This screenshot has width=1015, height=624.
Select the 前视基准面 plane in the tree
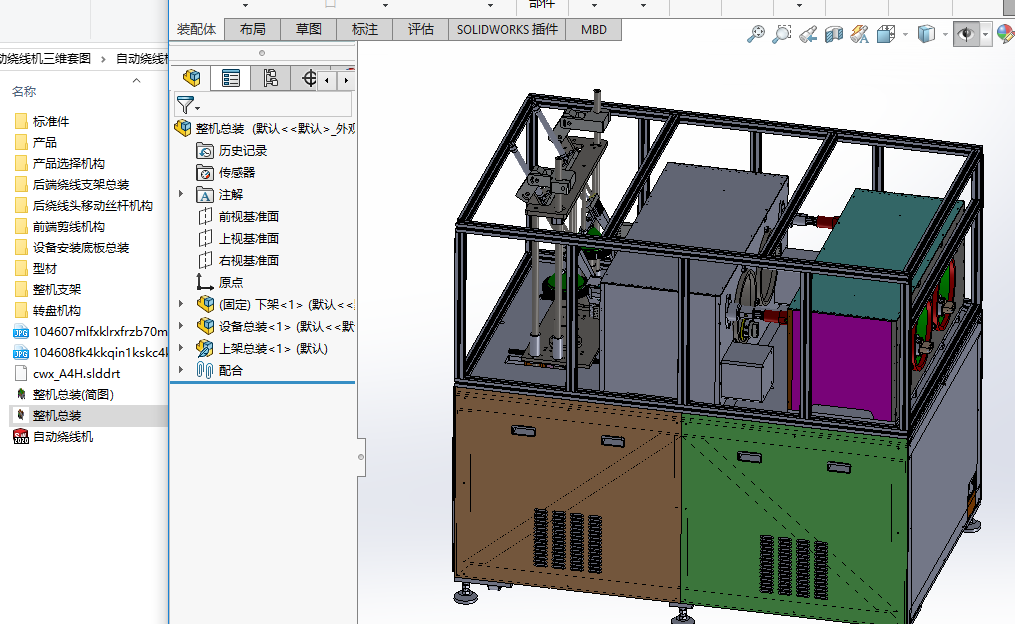click(248, 216)
